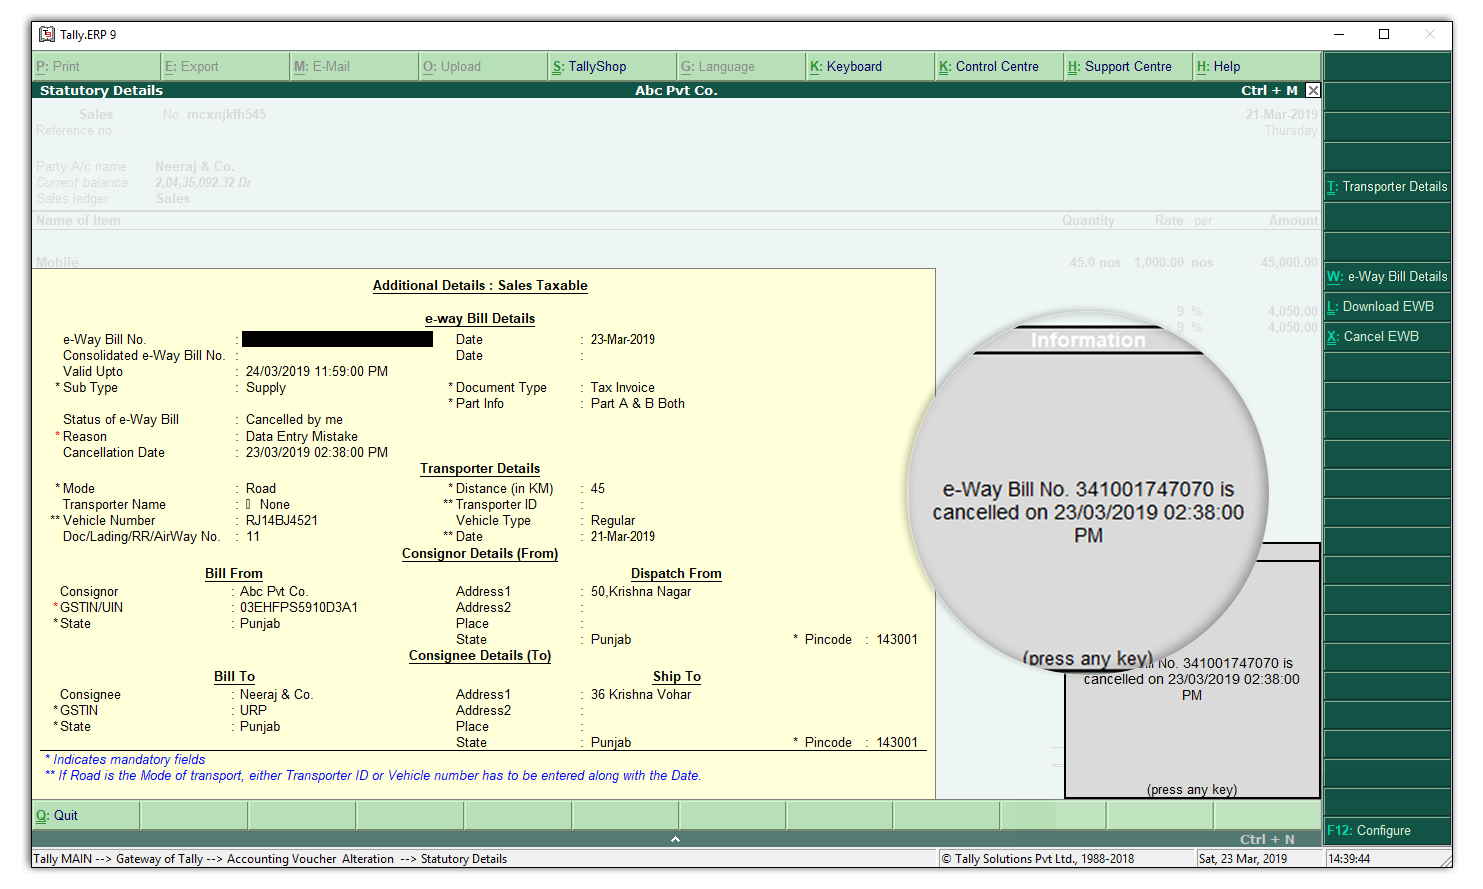Click the Doc/Lading/RR/AirWay No. value 11
Screen dimensions: 1483x889
253,536
